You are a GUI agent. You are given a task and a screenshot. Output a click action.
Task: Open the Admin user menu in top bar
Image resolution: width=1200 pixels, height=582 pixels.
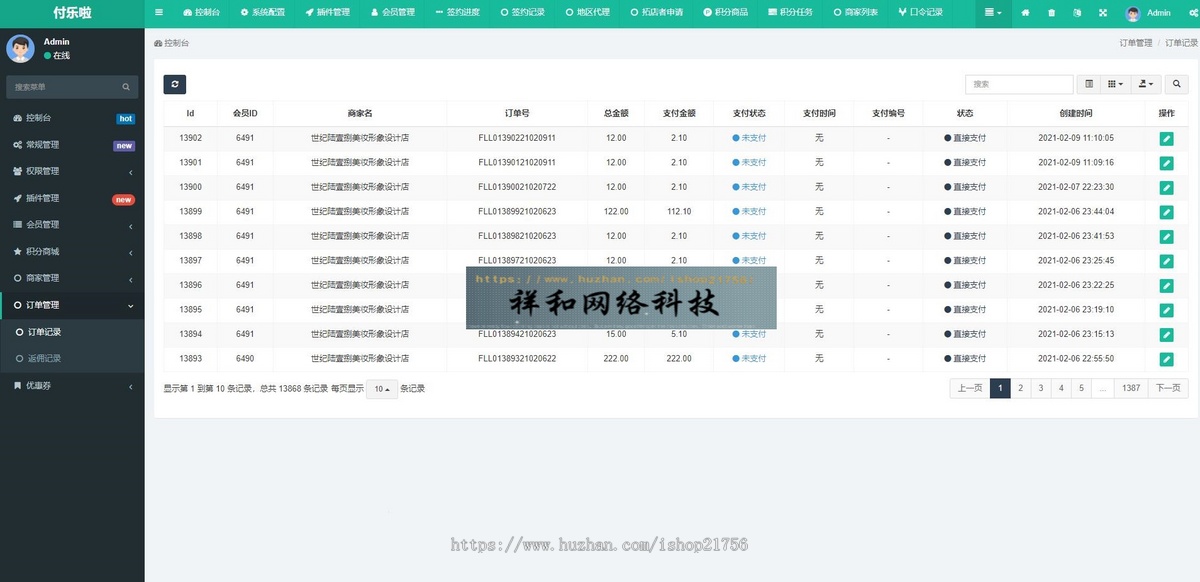1148,13
